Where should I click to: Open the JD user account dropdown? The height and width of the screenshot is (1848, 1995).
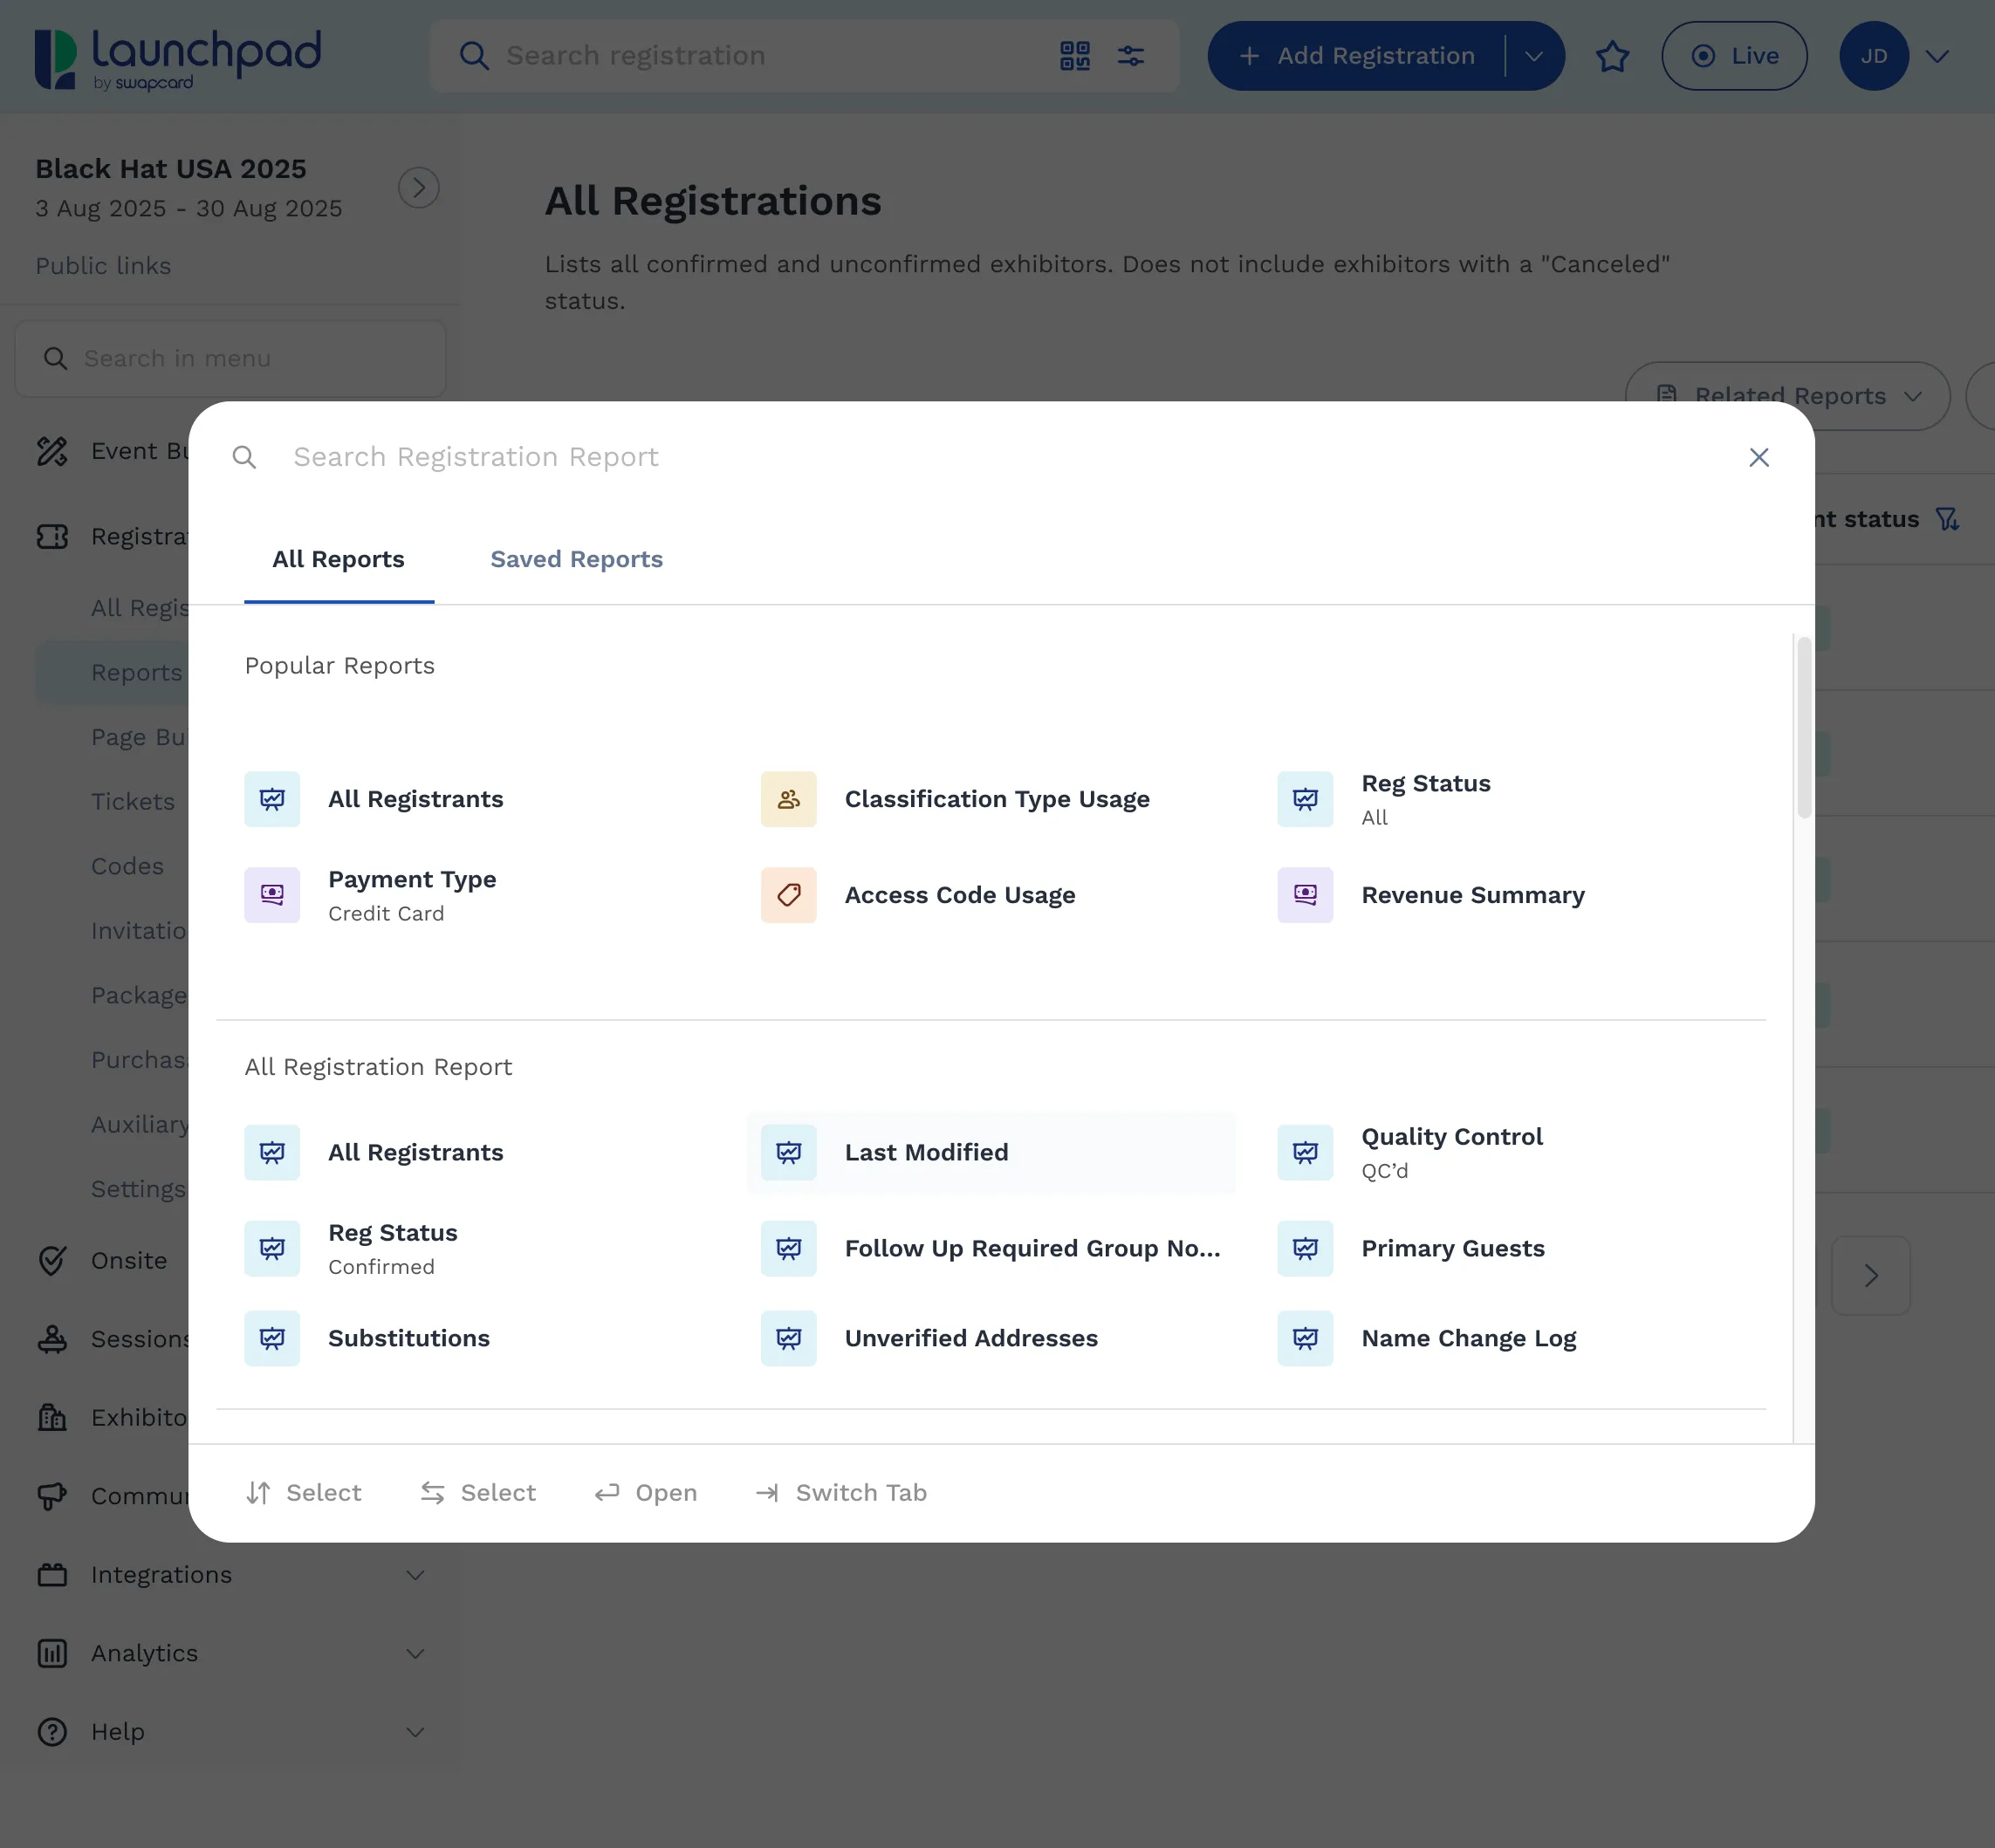point(1937,56)
